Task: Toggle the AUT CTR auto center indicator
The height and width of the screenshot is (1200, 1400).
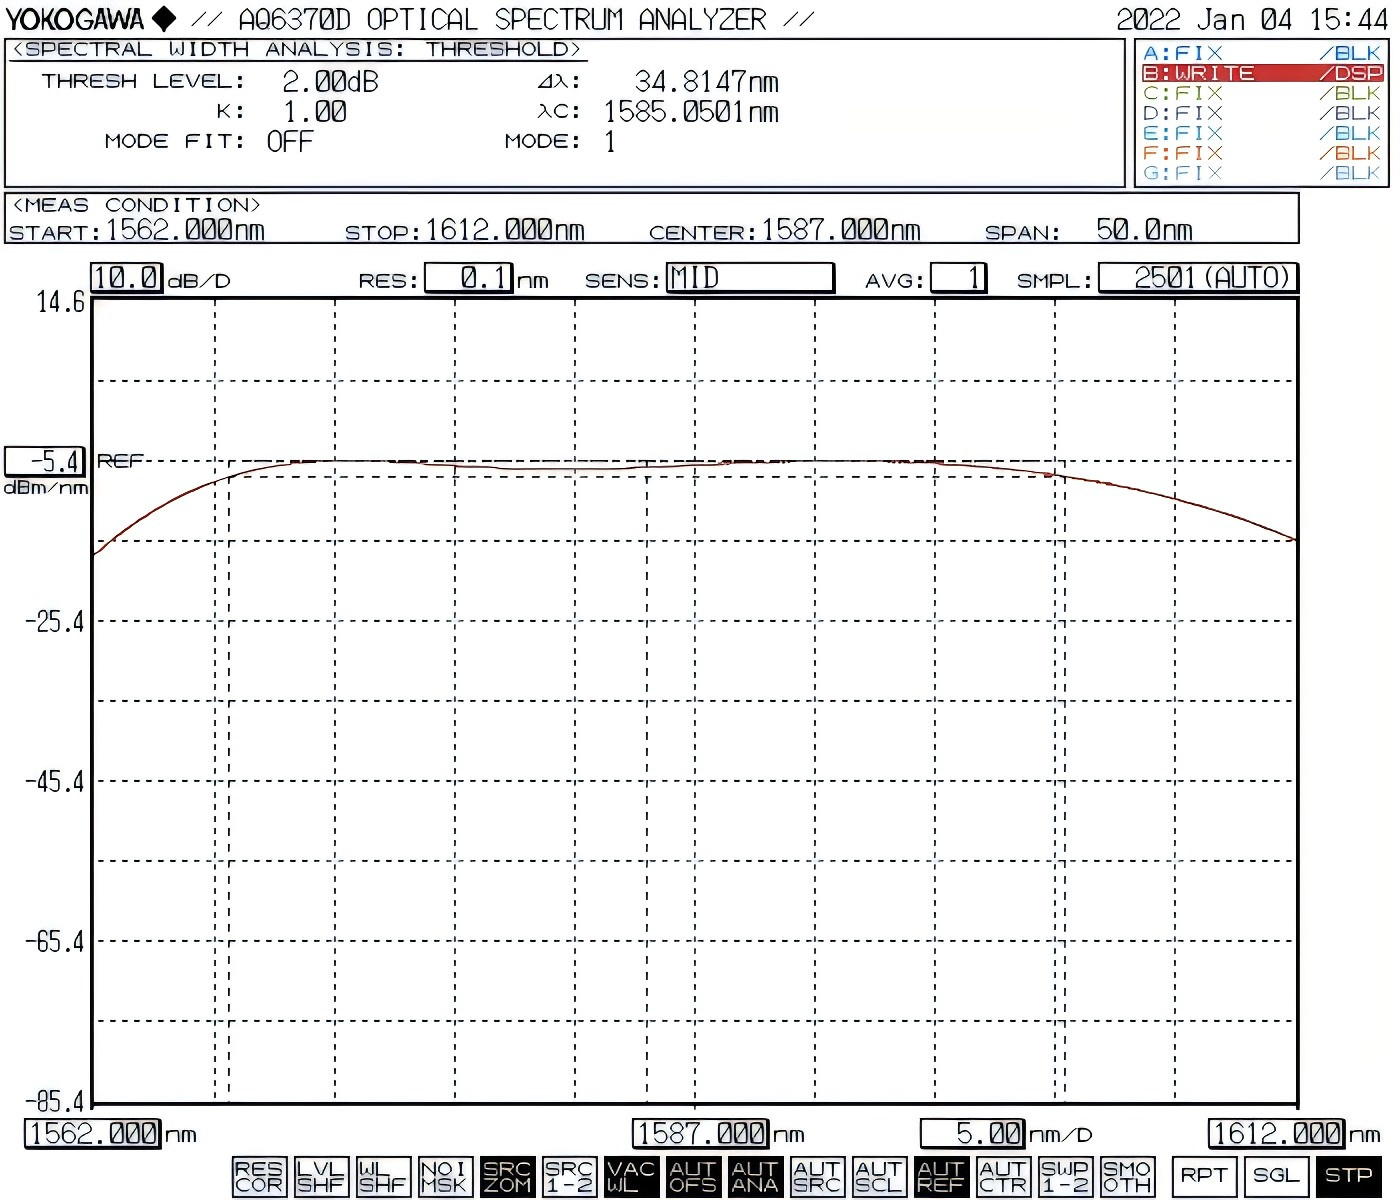Action: coord(1002,1176)
